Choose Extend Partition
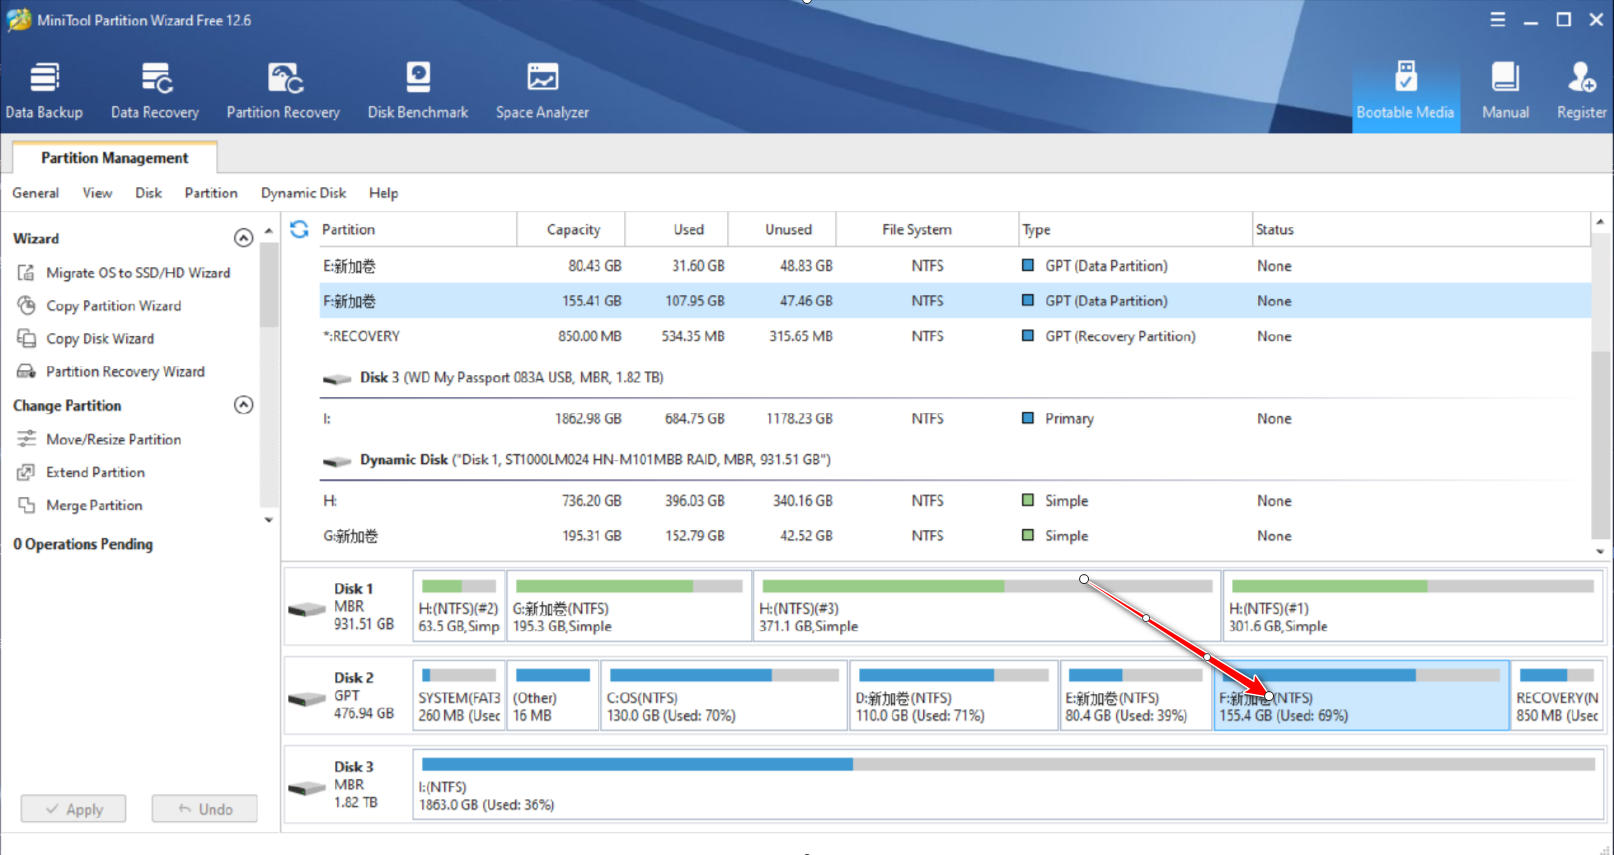 pos(83,472)
